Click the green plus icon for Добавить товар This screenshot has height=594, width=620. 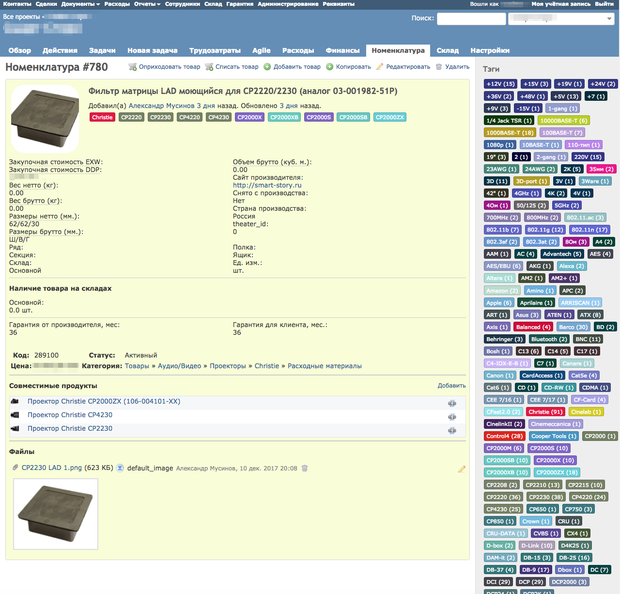(267, 67)
